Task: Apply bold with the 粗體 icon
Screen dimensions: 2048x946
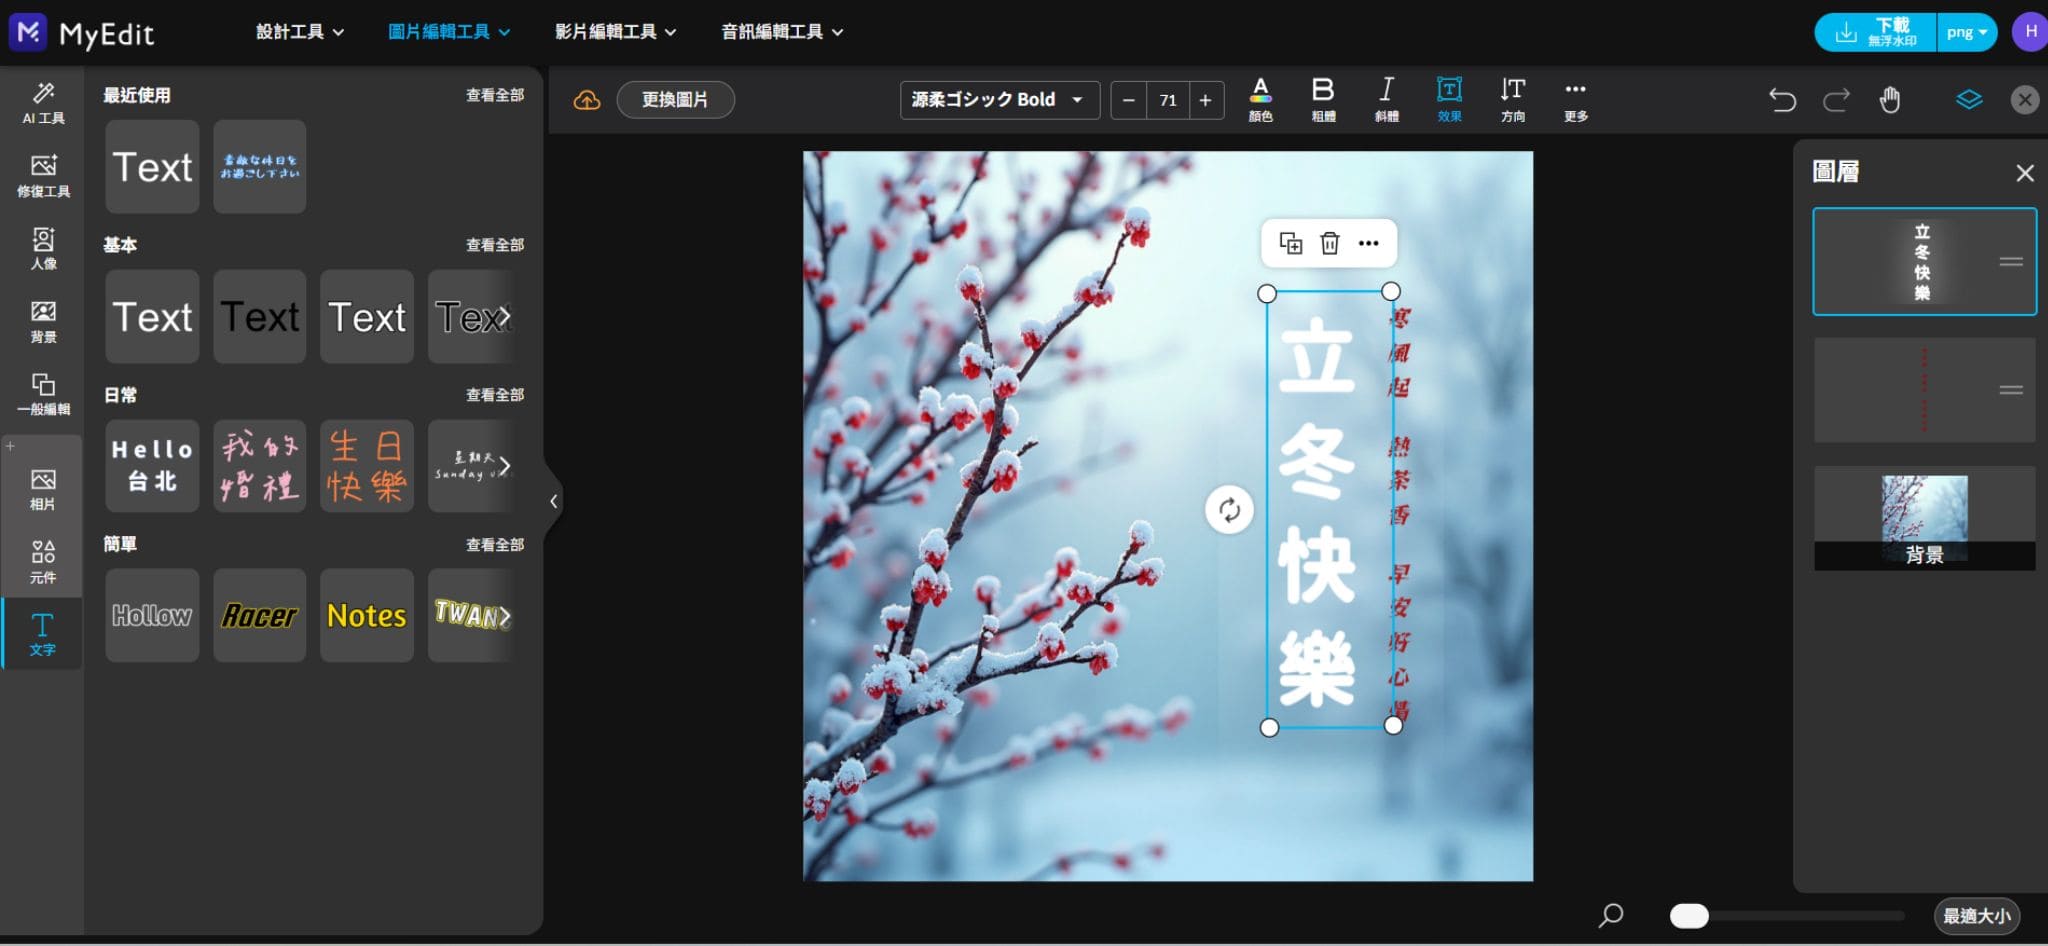Action: [x=1324, y=99]
